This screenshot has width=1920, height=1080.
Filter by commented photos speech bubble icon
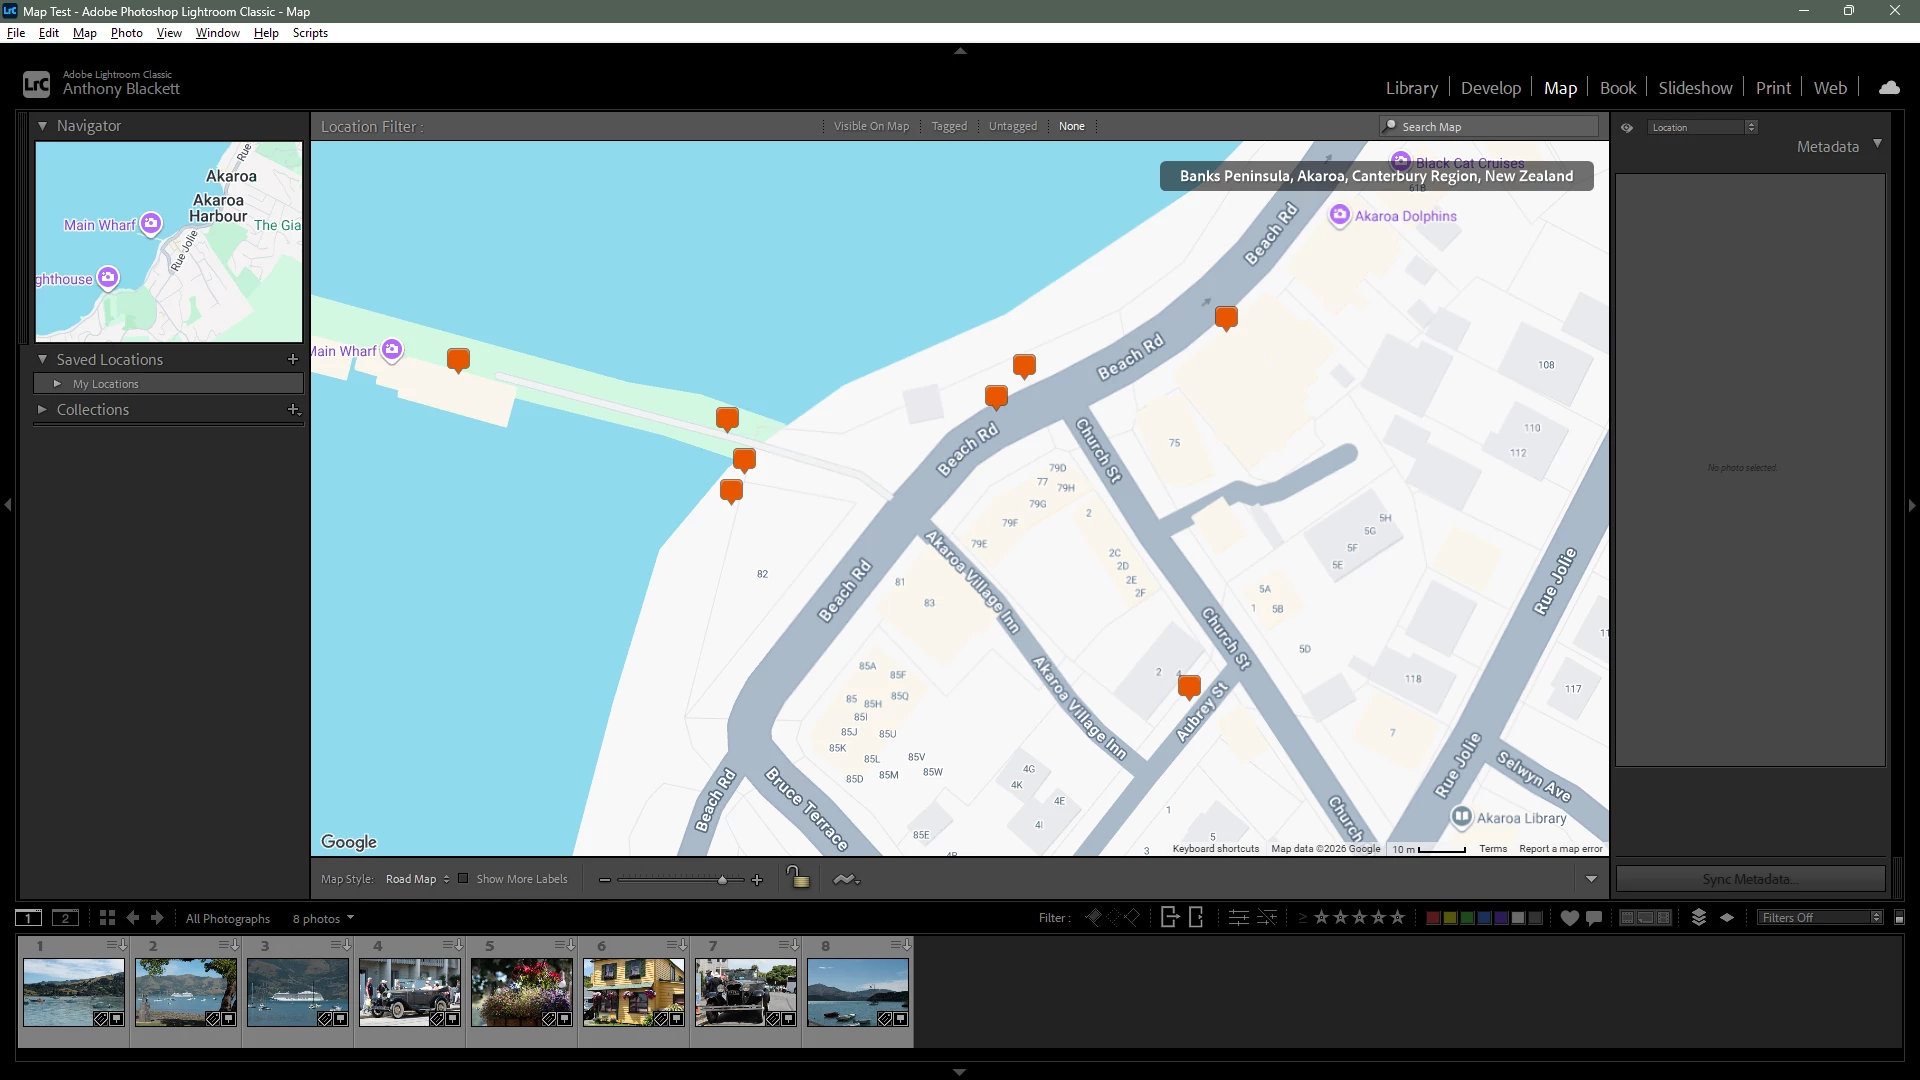(1594, 918)
